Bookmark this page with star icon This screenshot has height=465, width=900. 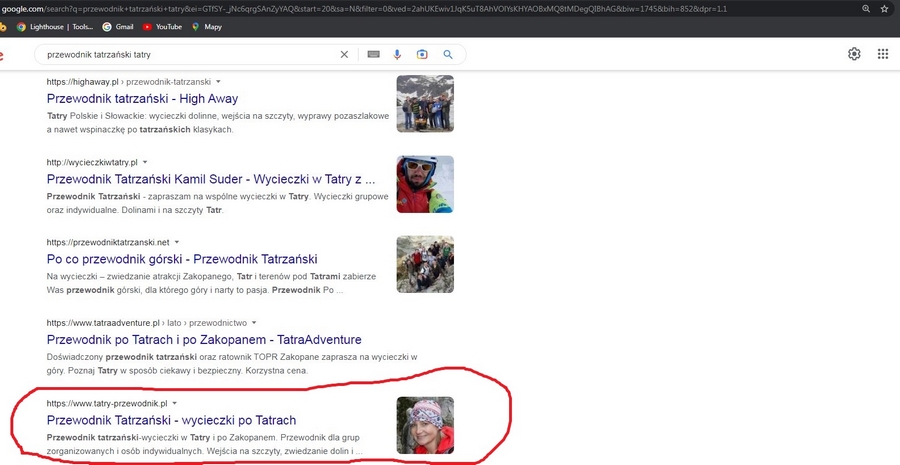[885, 9]
